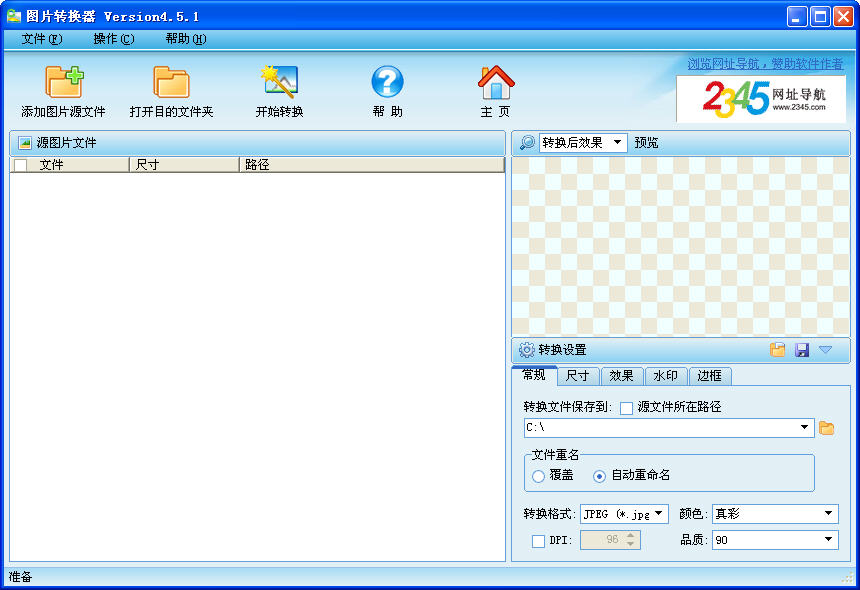This screenshot has width=860, height=590.
Task: Expand the C:\ save path dropdown
Action: 804,427
